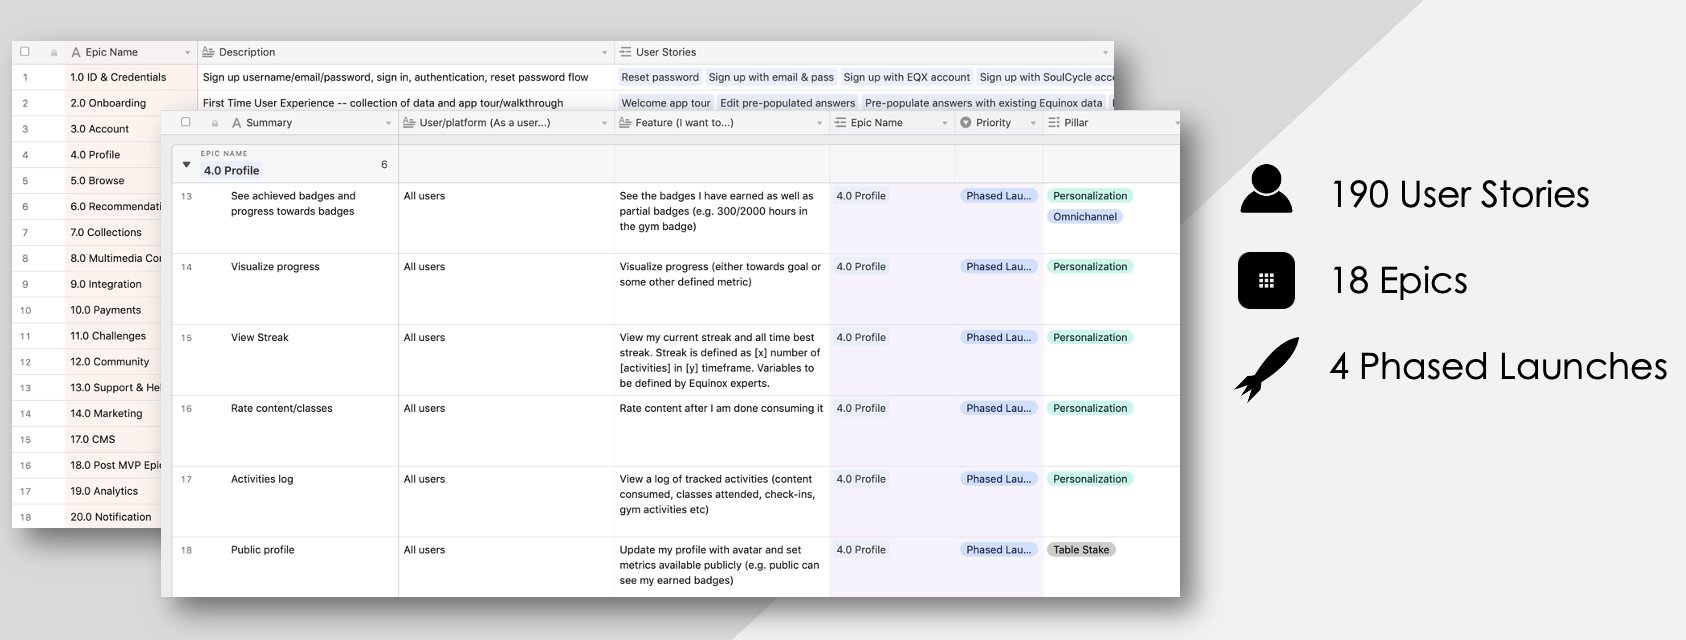The width and height of the screenshot is (1686, 640).
Task: Select the Sign up with email & pass tag
Action: [771, 77]
